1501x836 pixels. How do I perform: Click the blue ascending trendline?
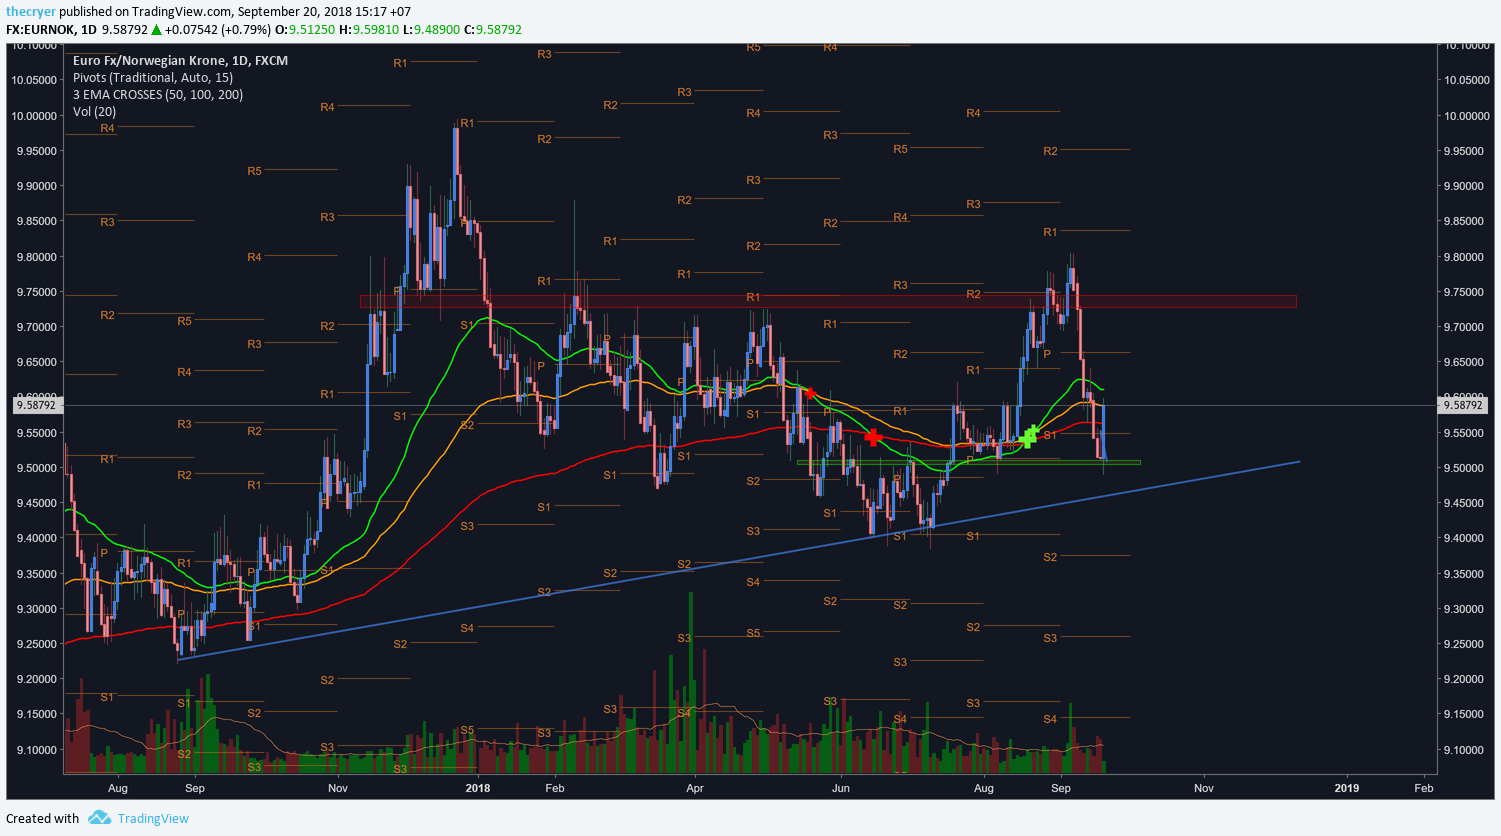[x=738, y=561]
